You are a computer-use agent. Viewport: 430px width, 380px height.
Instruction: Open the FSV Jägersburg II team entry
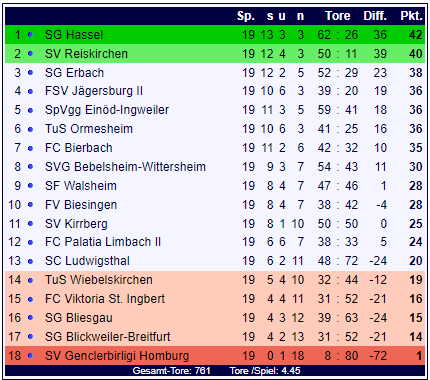(x=94, y=91)
